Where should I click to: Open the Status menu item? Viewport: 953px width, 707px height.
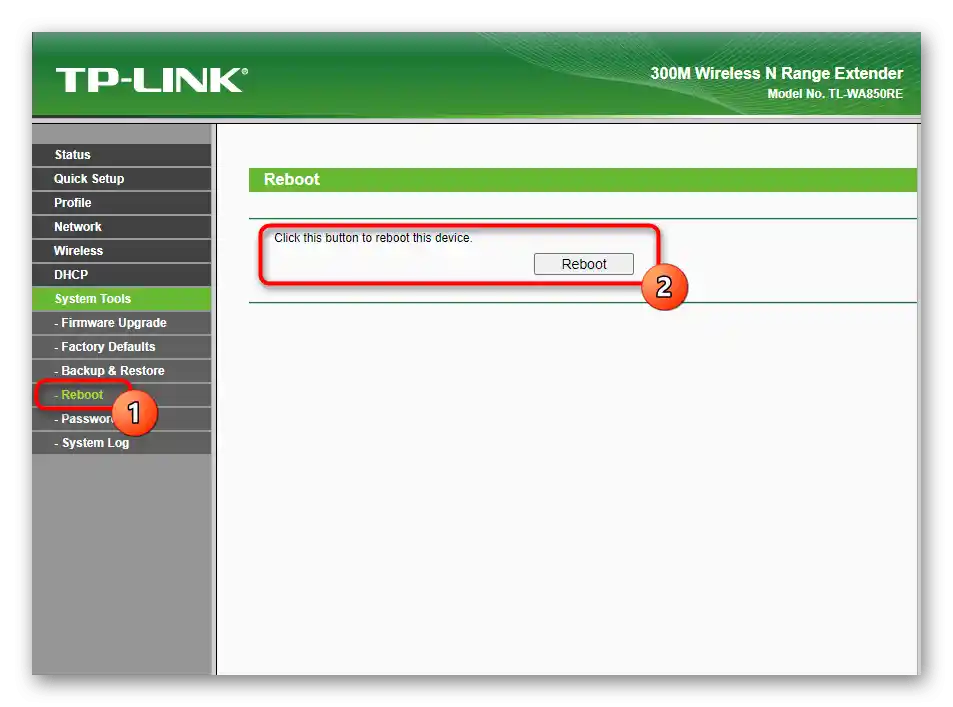122,155
